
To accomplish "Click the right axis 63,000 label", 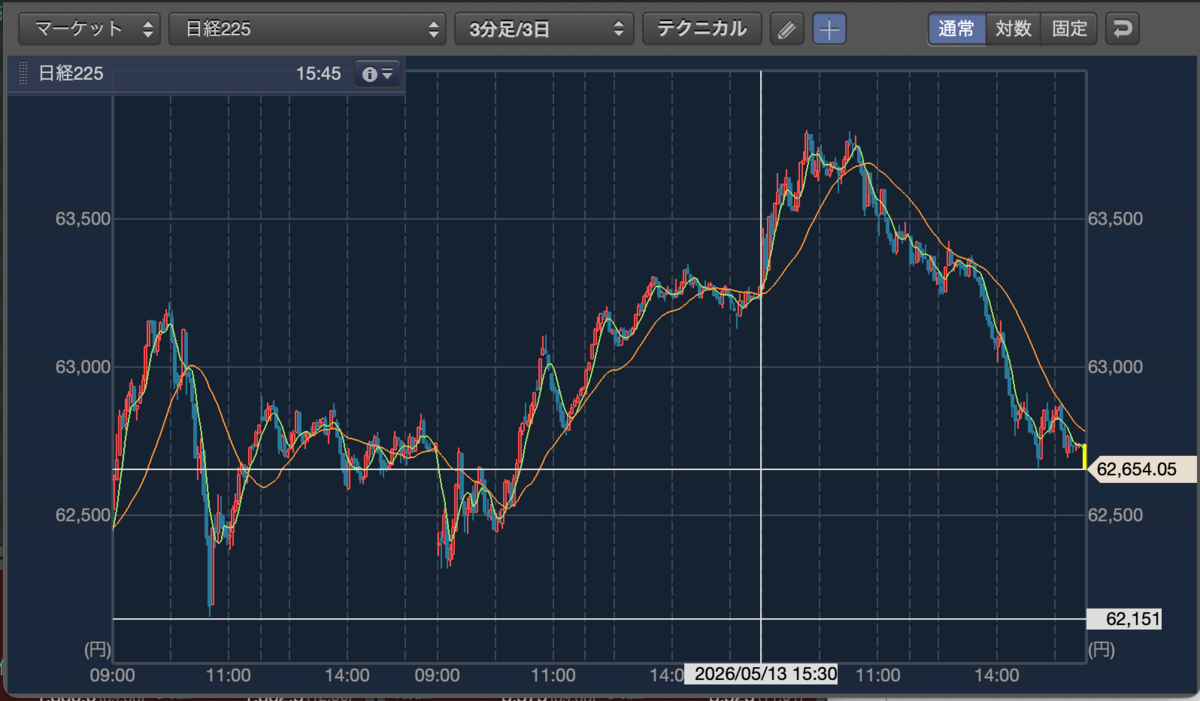I will [x=1114, y=367].
